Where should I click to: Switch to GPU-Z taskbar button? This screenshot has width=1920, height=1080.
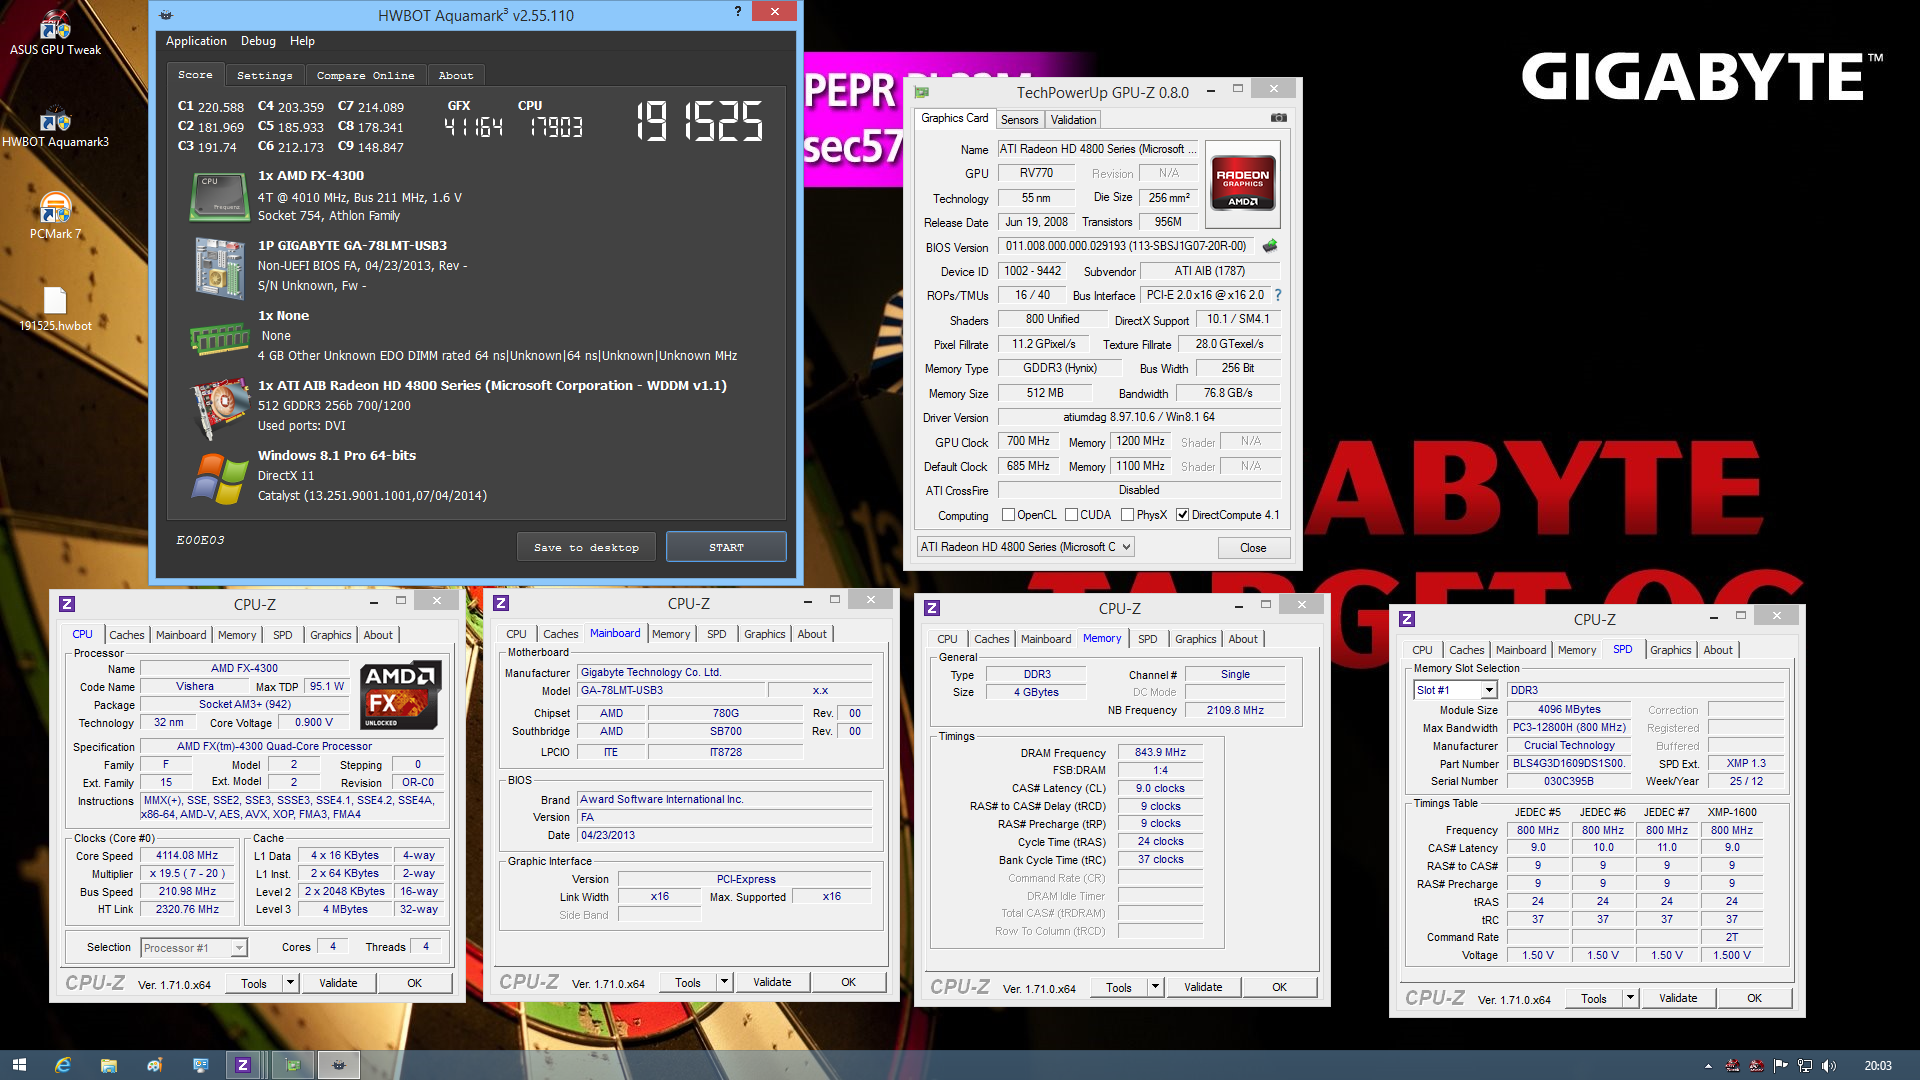point(293,1065)
